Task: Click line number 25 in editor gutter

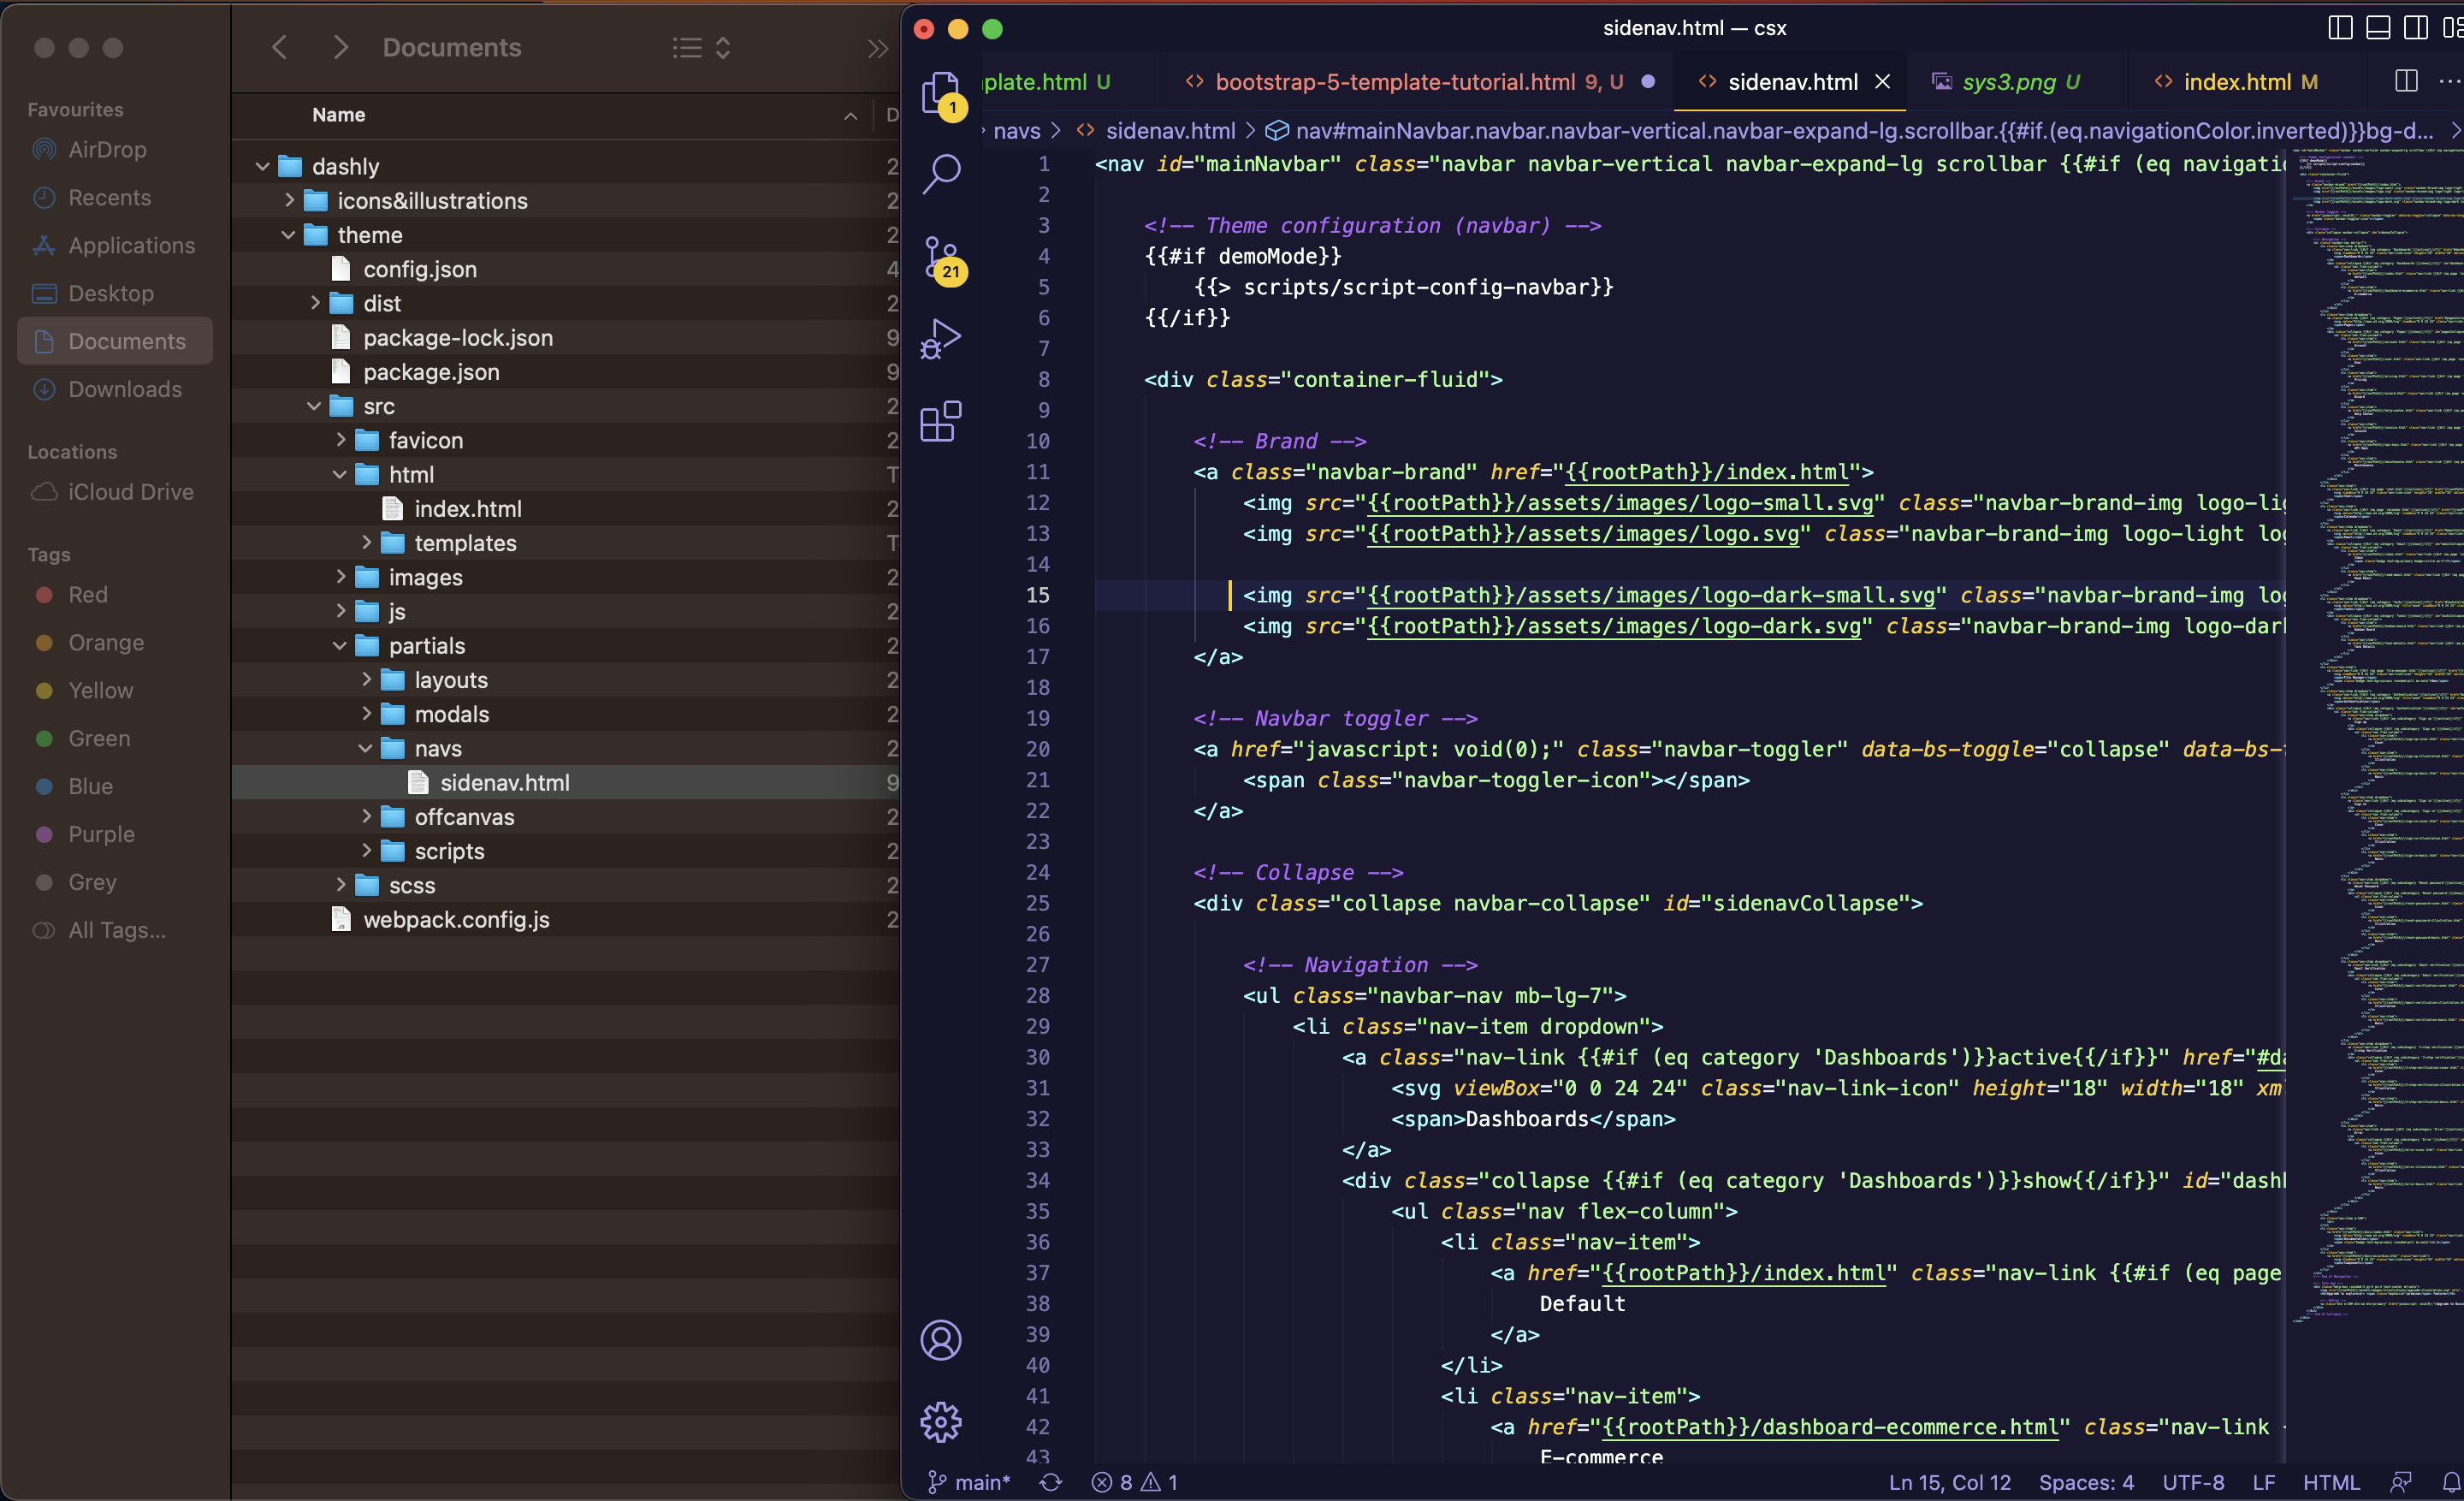Action: pyautogui.click(x=1037, y=903)
